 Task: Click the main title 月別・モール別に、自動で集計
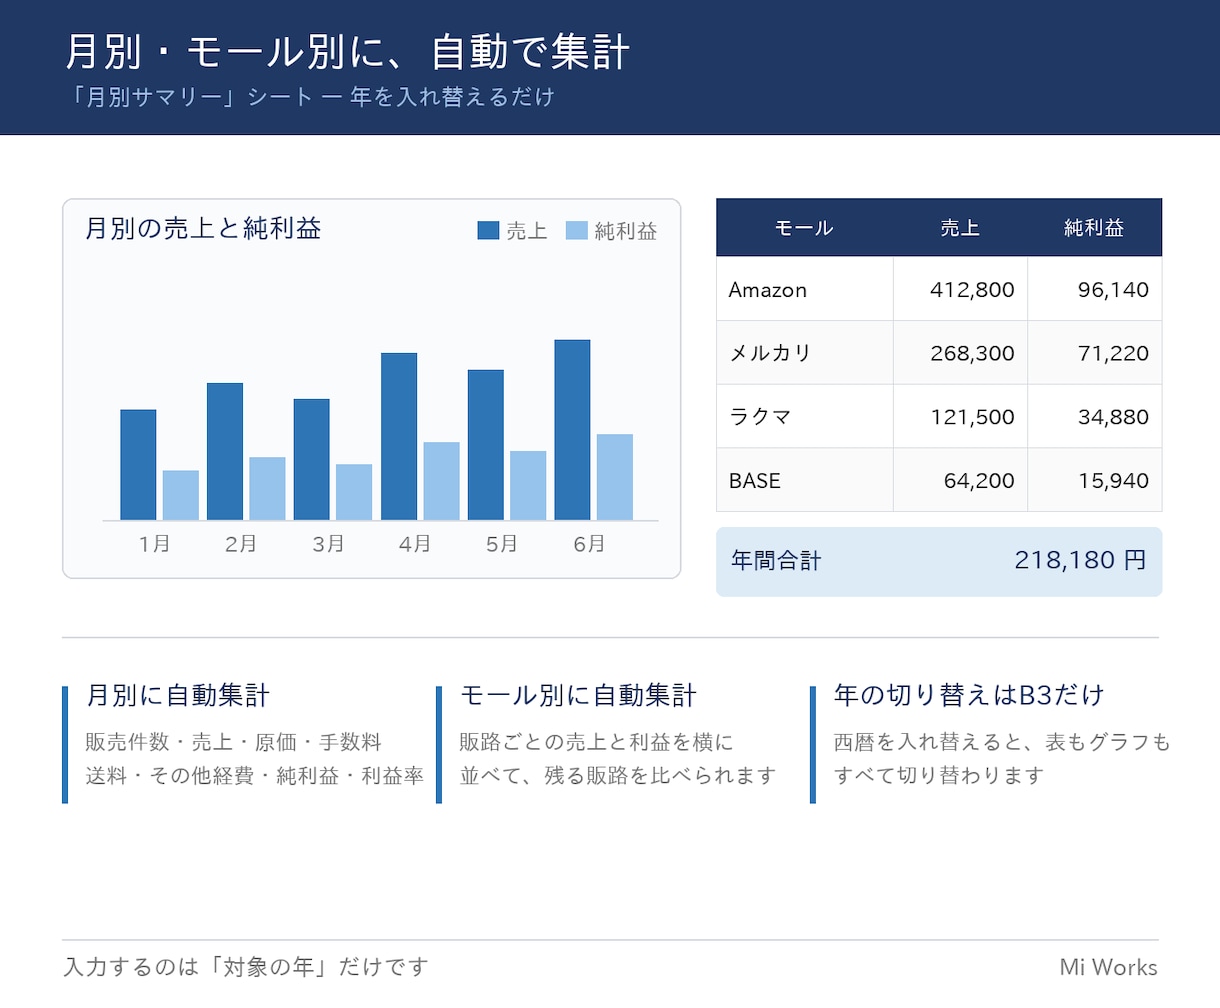coord(348,52)
